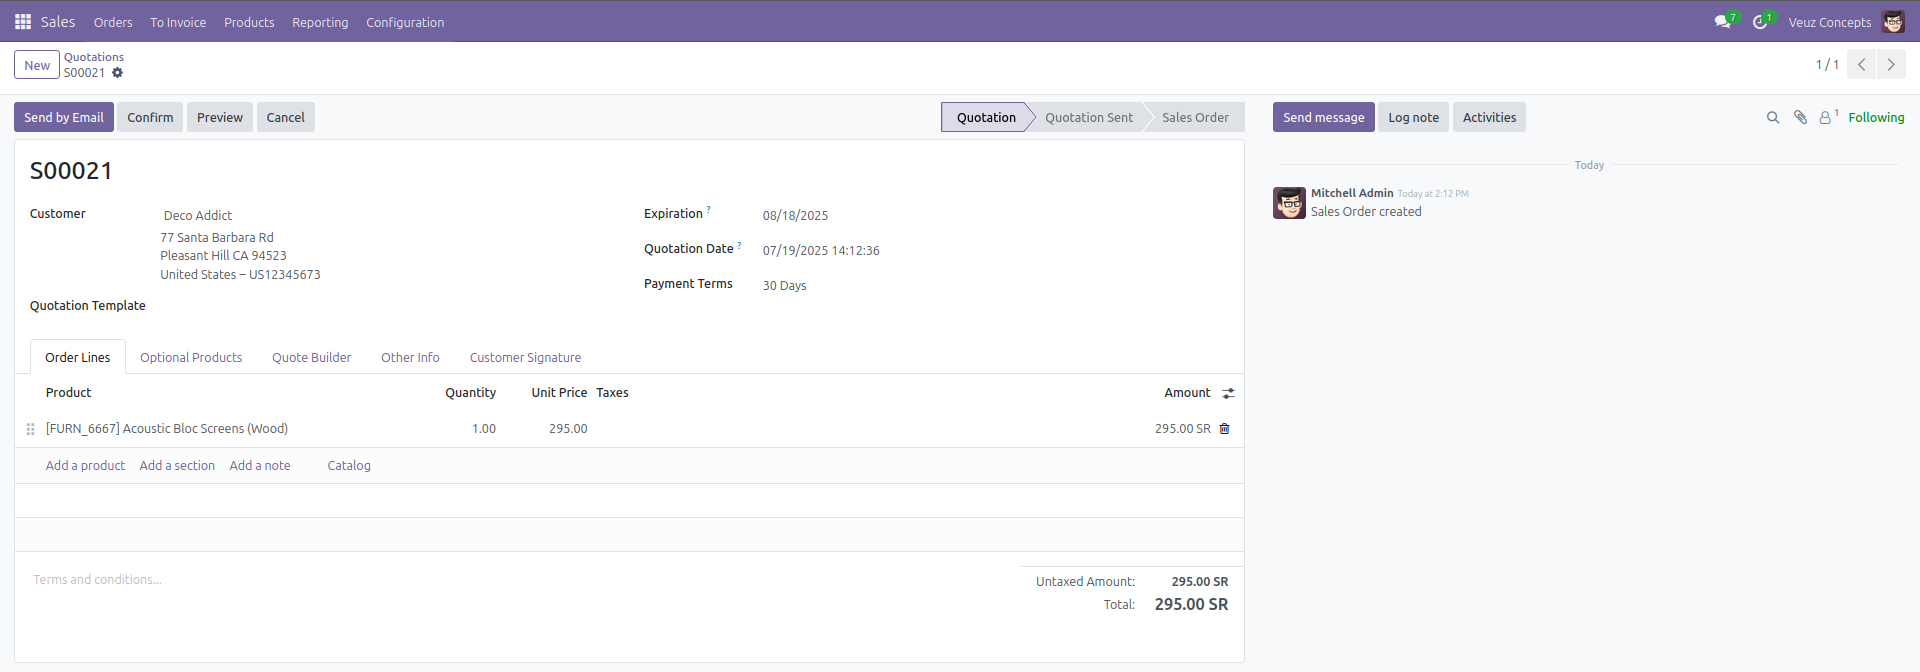Confirm the quotation

pyautogui.click(x=150, y=118)
